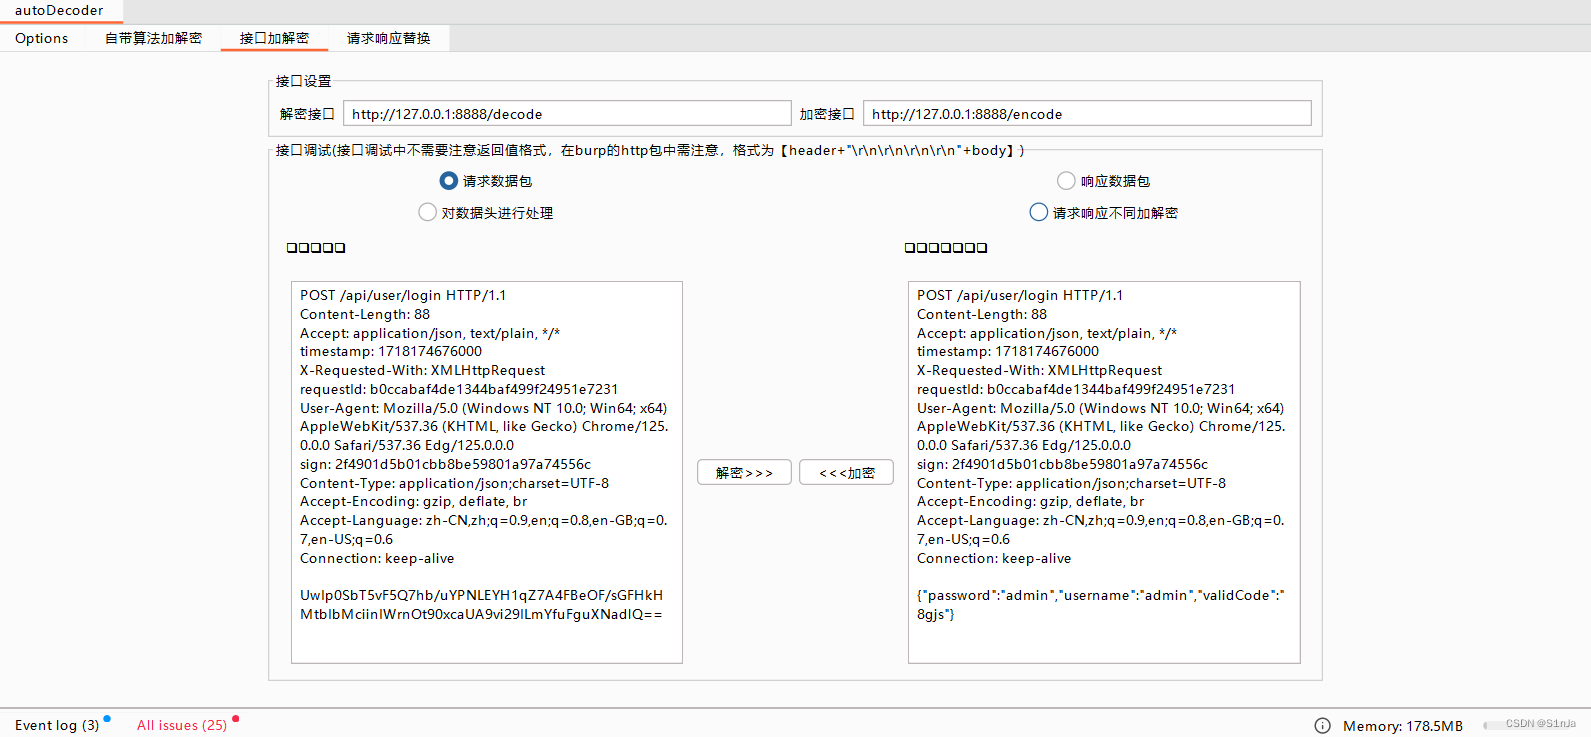Click the POST /api/user/login line in left panel

point(403,295)
